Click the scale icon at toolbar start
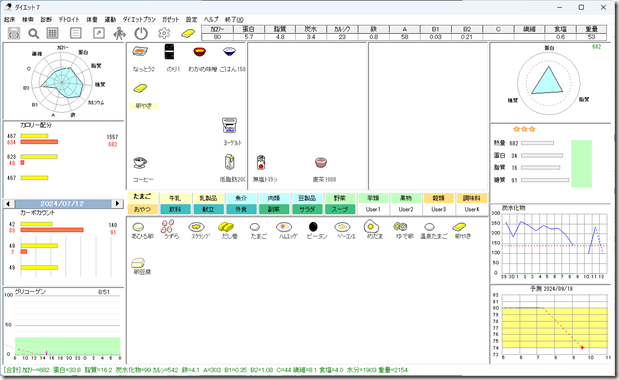 click(14, 34)
